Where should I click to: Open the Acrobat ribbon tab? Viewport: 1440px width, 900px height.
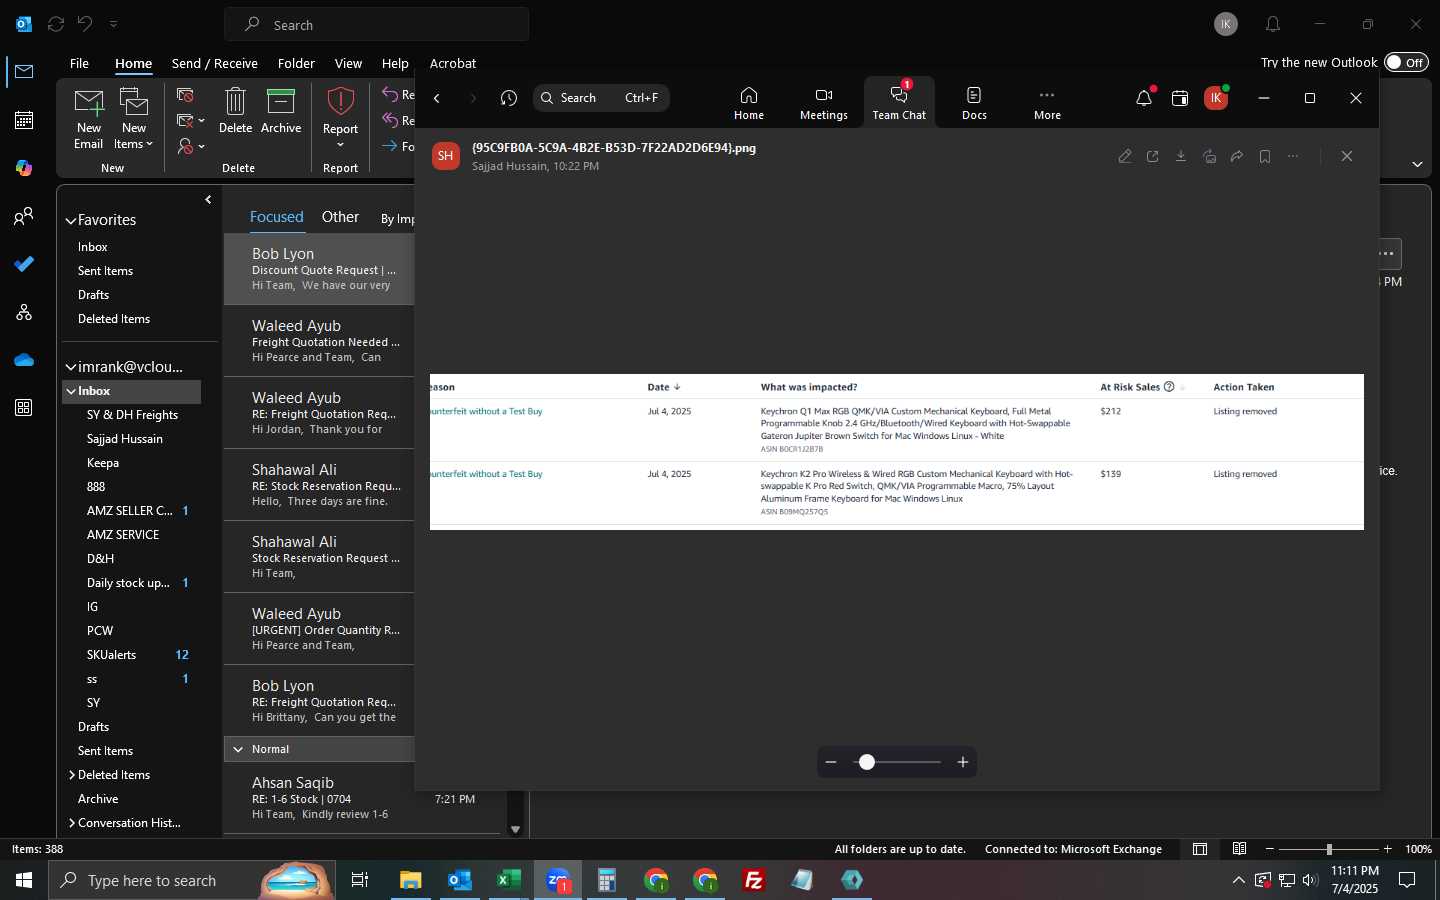[453, 63]
